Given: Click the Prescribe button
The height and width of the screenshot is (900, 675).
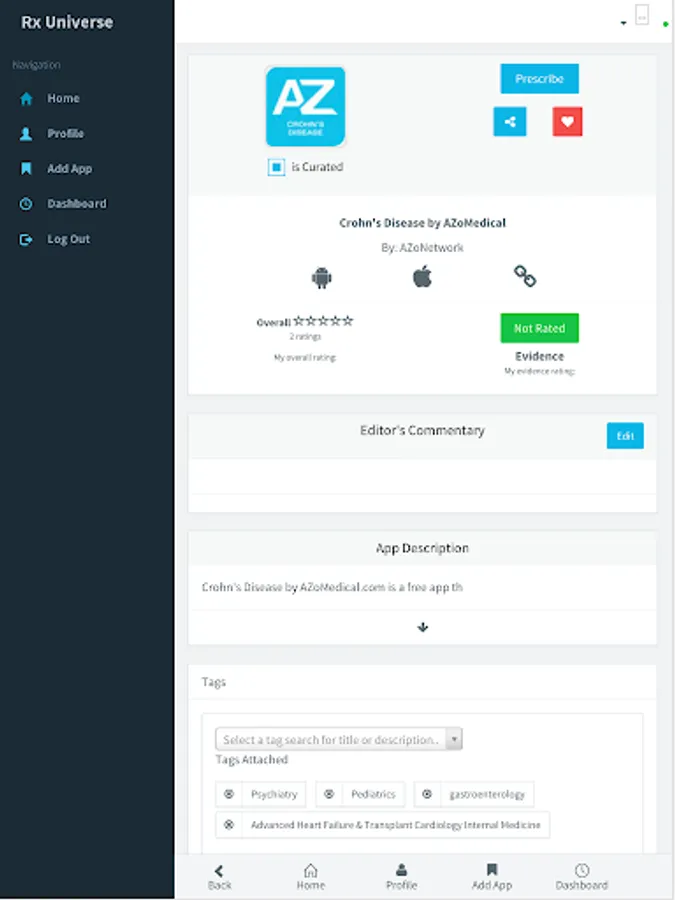Looking at the screenshot, I should (x=540, y=79).
